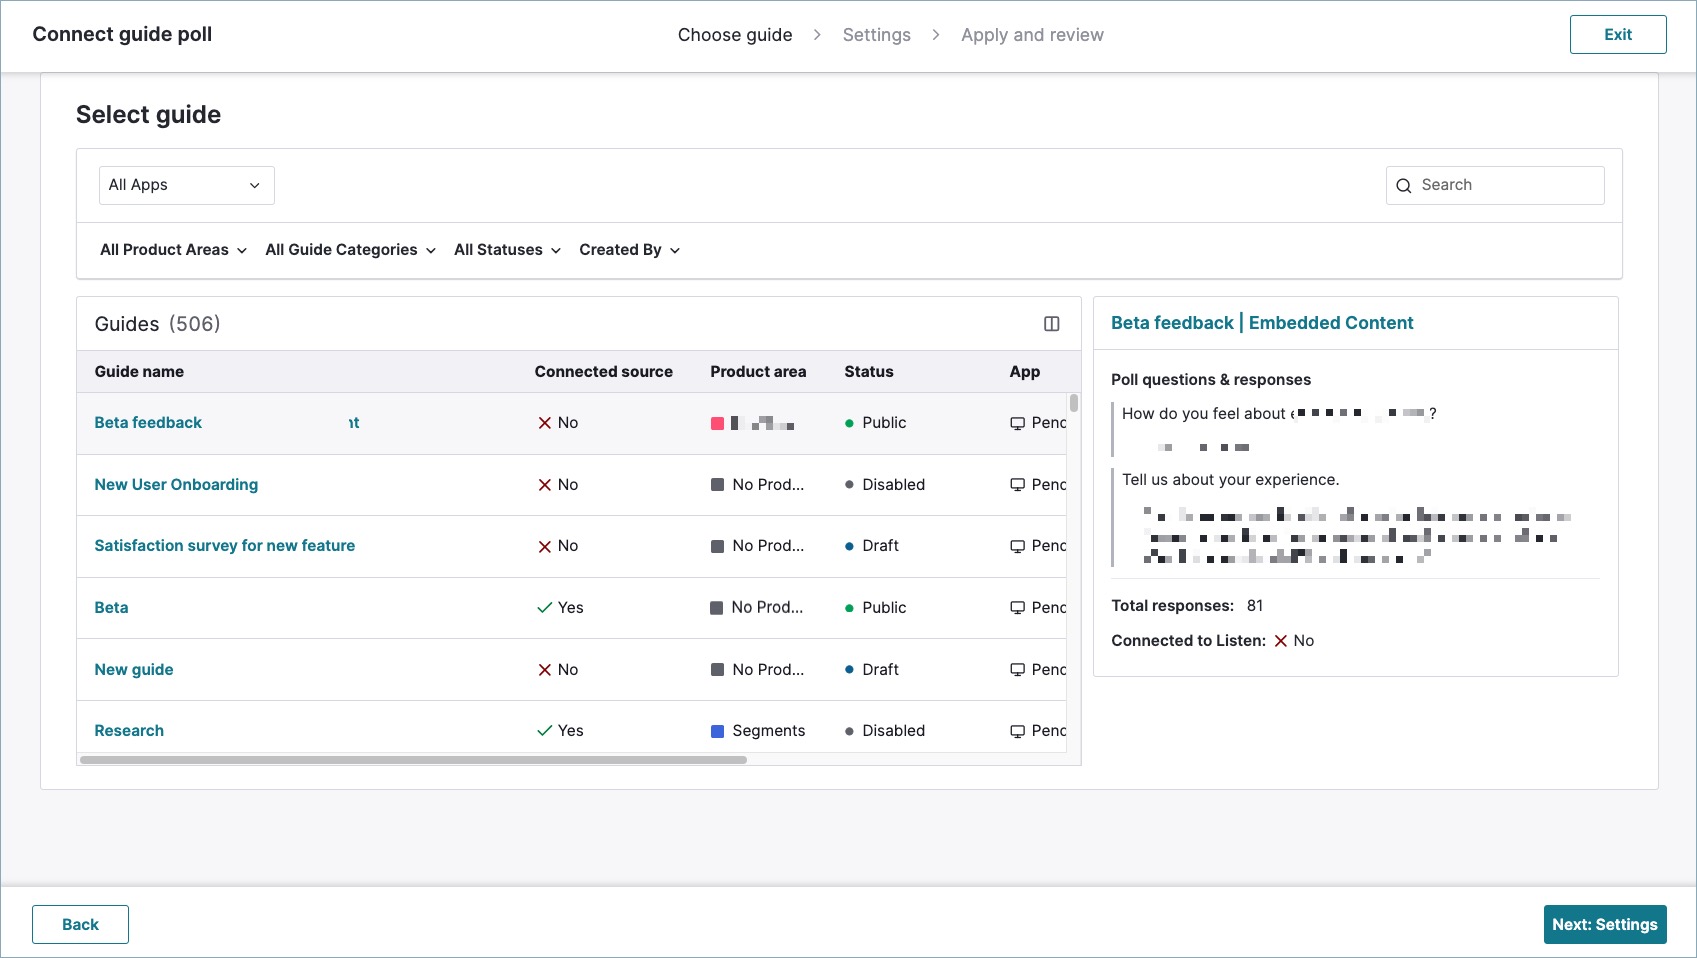Click the monitor app icon in Beta feedback row
This screenshot has height=958, width=1697.
tap(1017, 423)
